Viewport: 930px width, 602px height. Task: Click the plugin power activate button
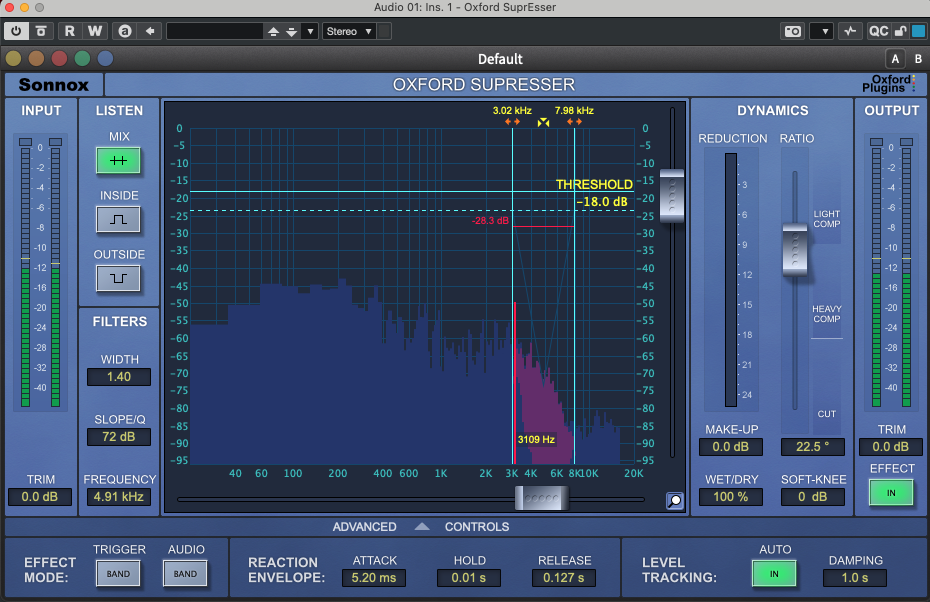coord(17,31)
